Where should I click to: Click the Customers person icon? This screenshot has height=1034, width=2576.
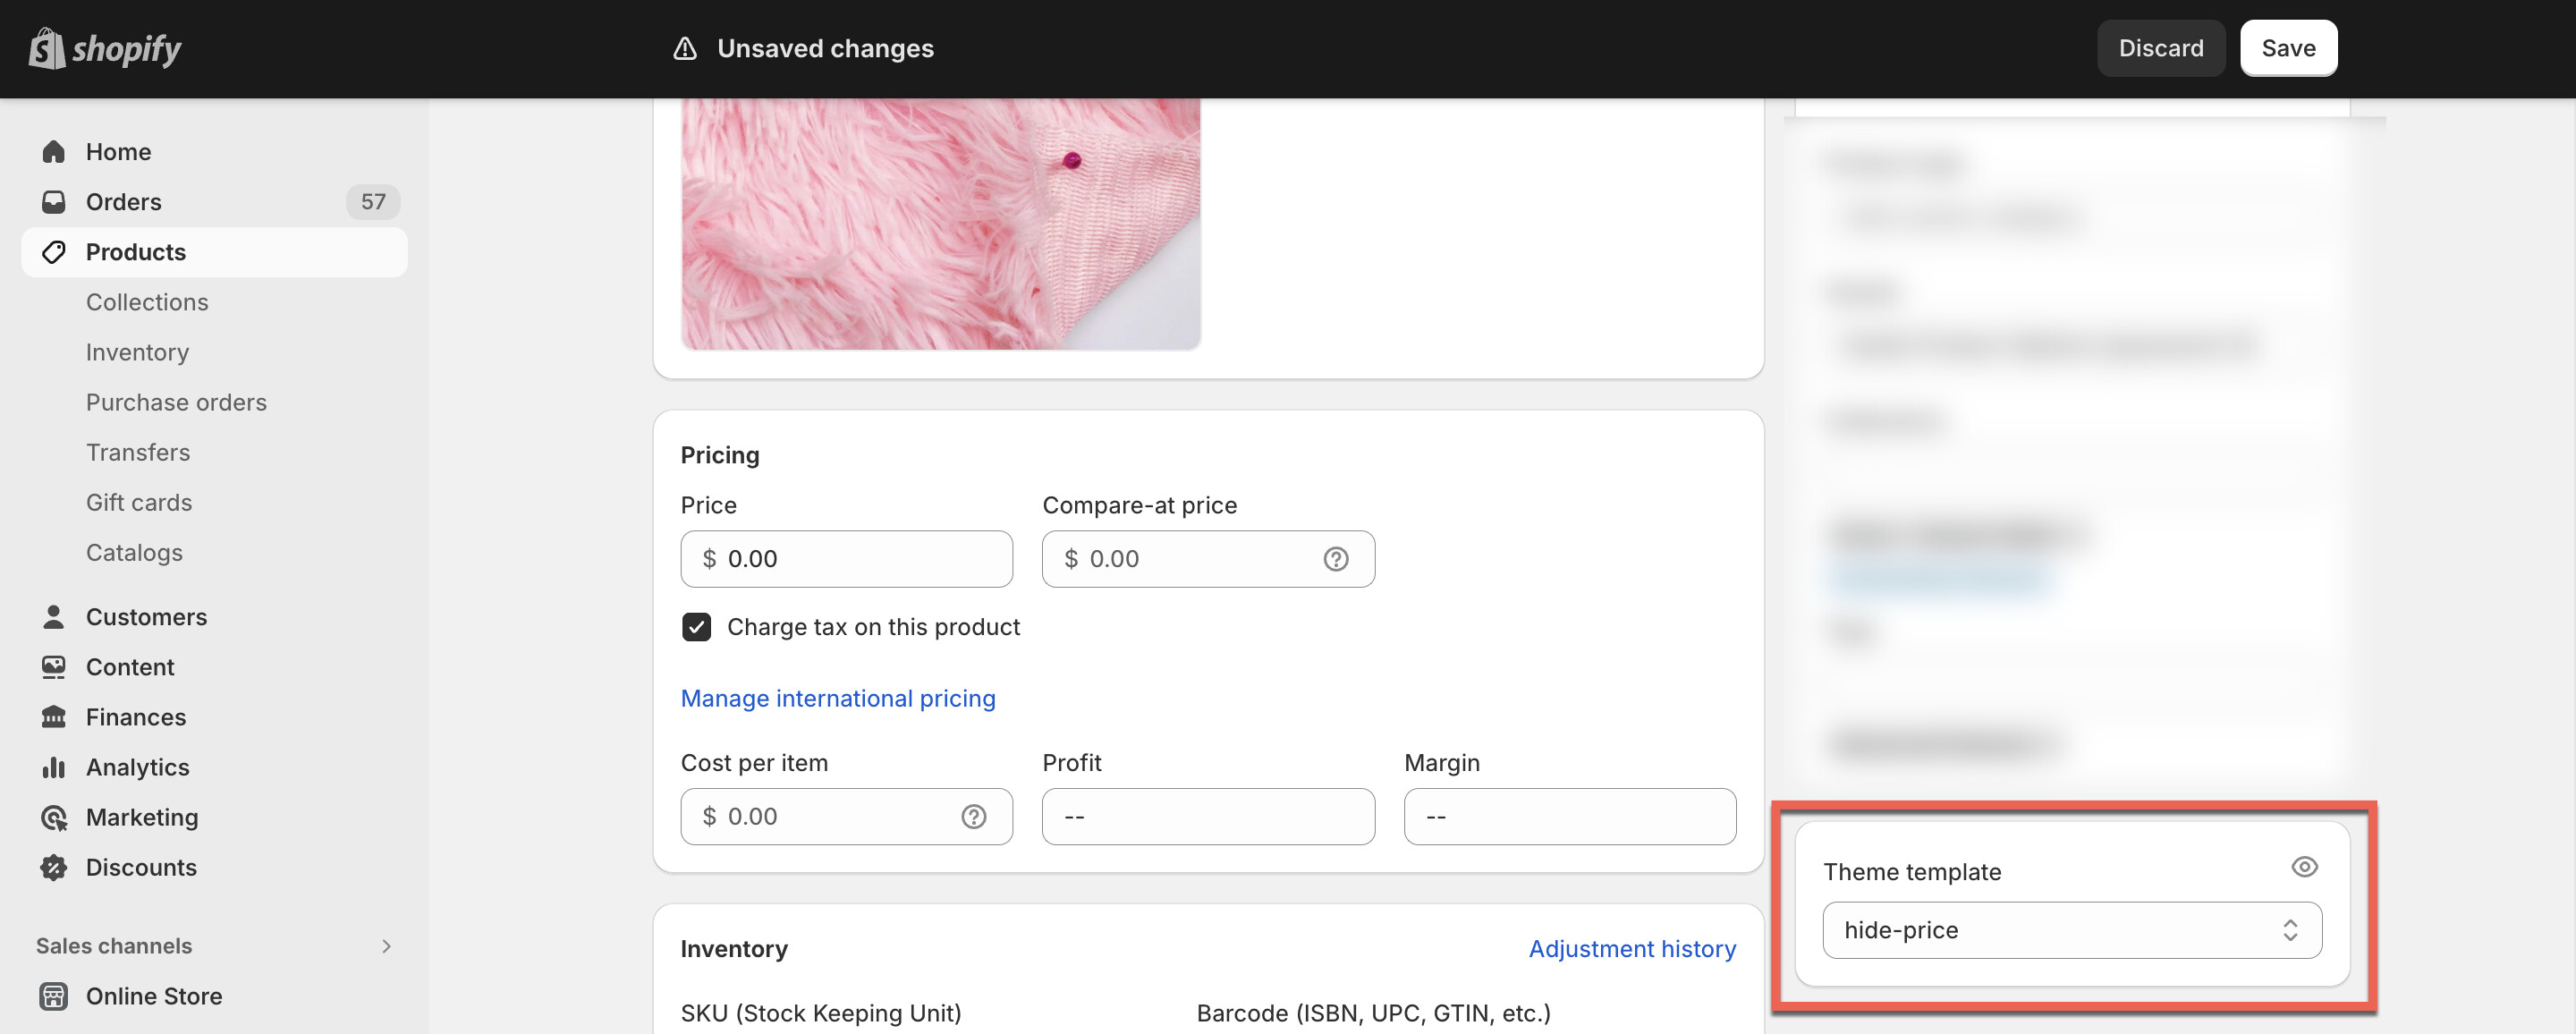(54, 617)
